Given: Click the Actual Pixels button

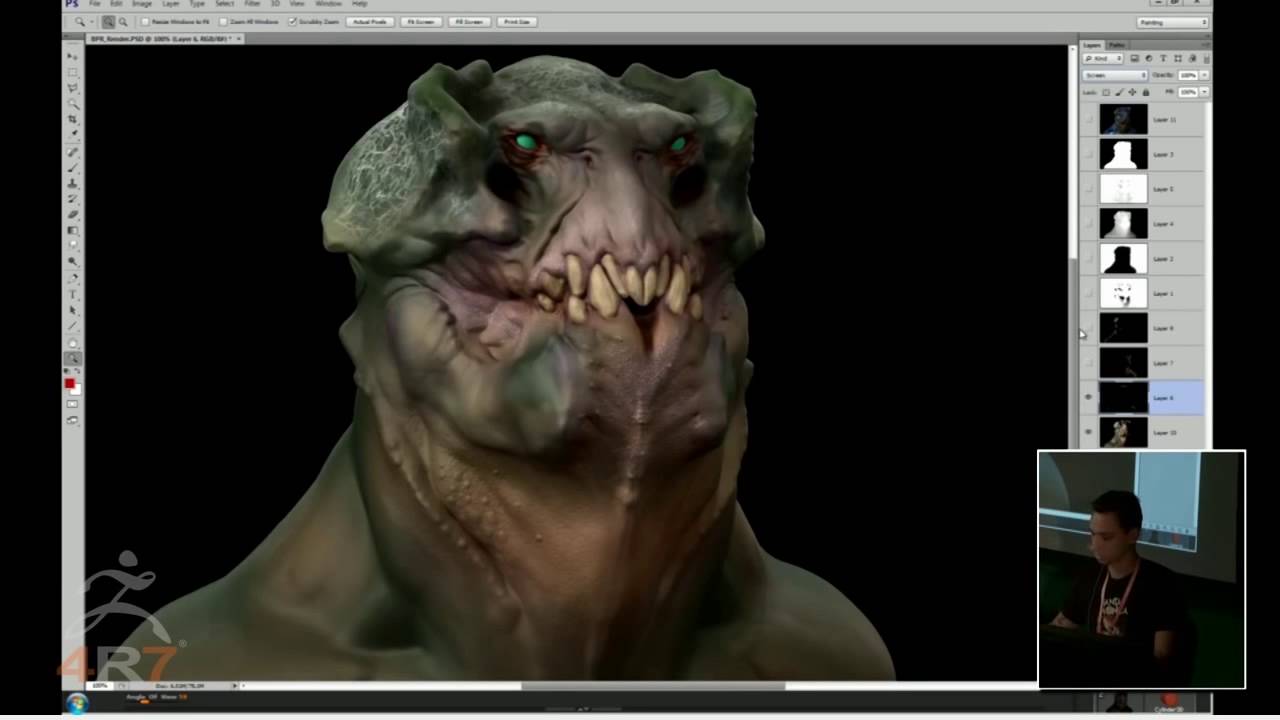Looking at the screenshot, I should click(x=368, y=22).
